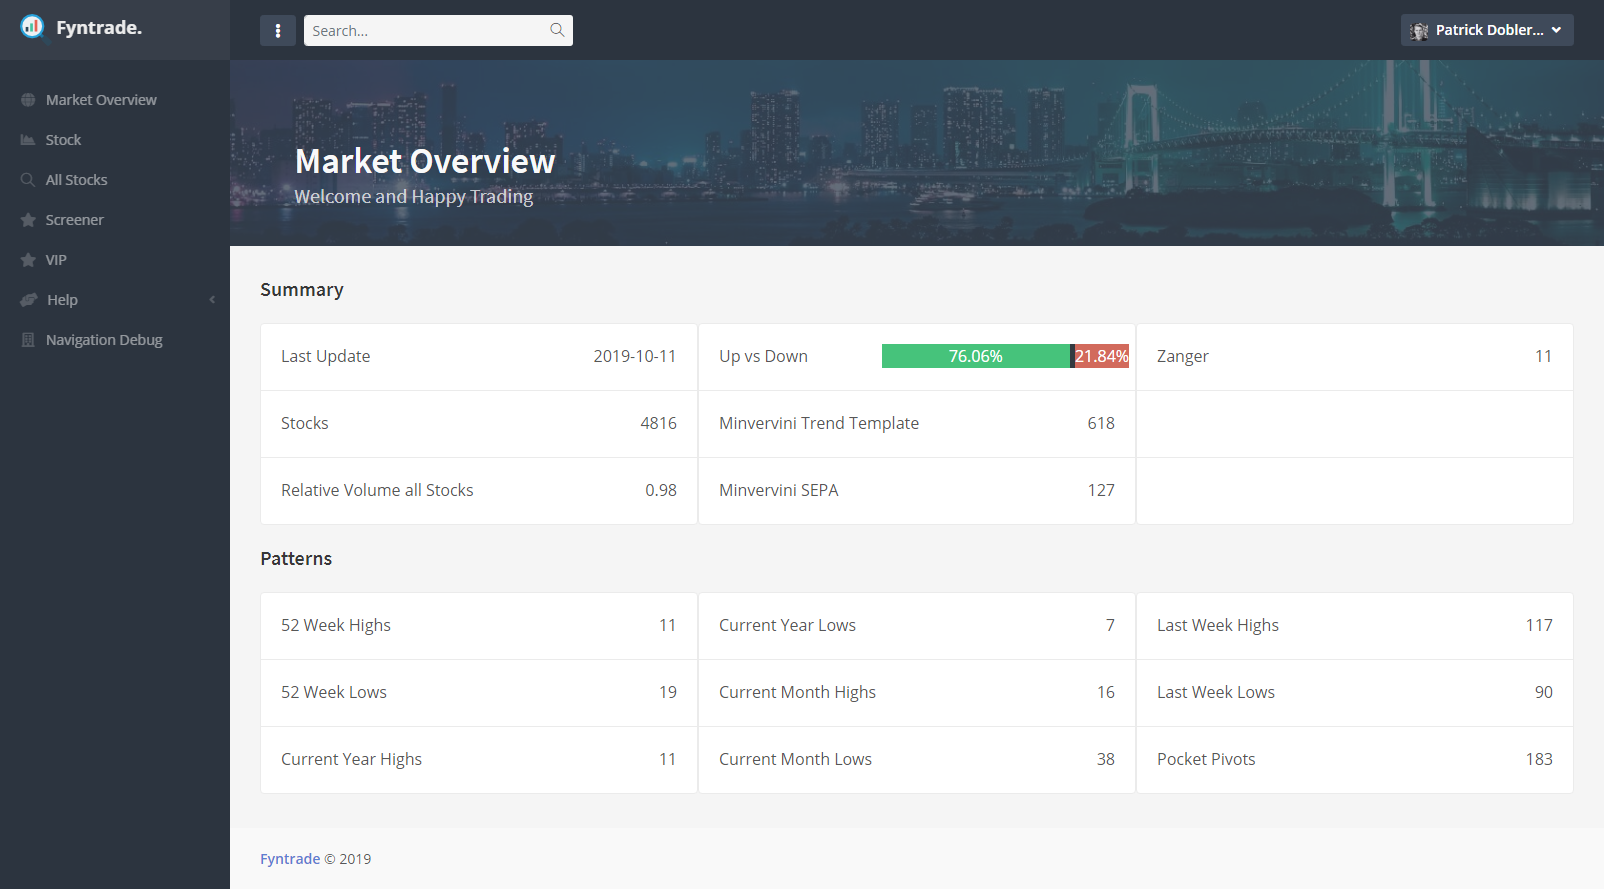Screen dimensions: 1604x889
Task: Open the 52 Week Highs pattern
Action: pos(479,626)
